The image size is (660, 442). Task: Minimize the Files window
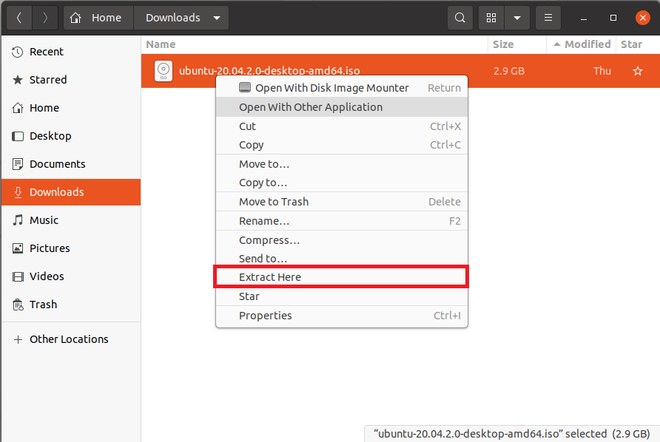point(583,18)
